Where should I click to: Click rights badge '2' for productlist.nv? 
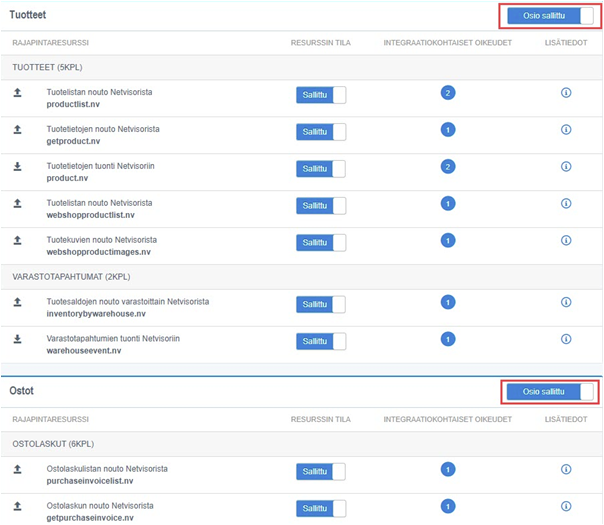pyautogui.click(x=448, y=93)
